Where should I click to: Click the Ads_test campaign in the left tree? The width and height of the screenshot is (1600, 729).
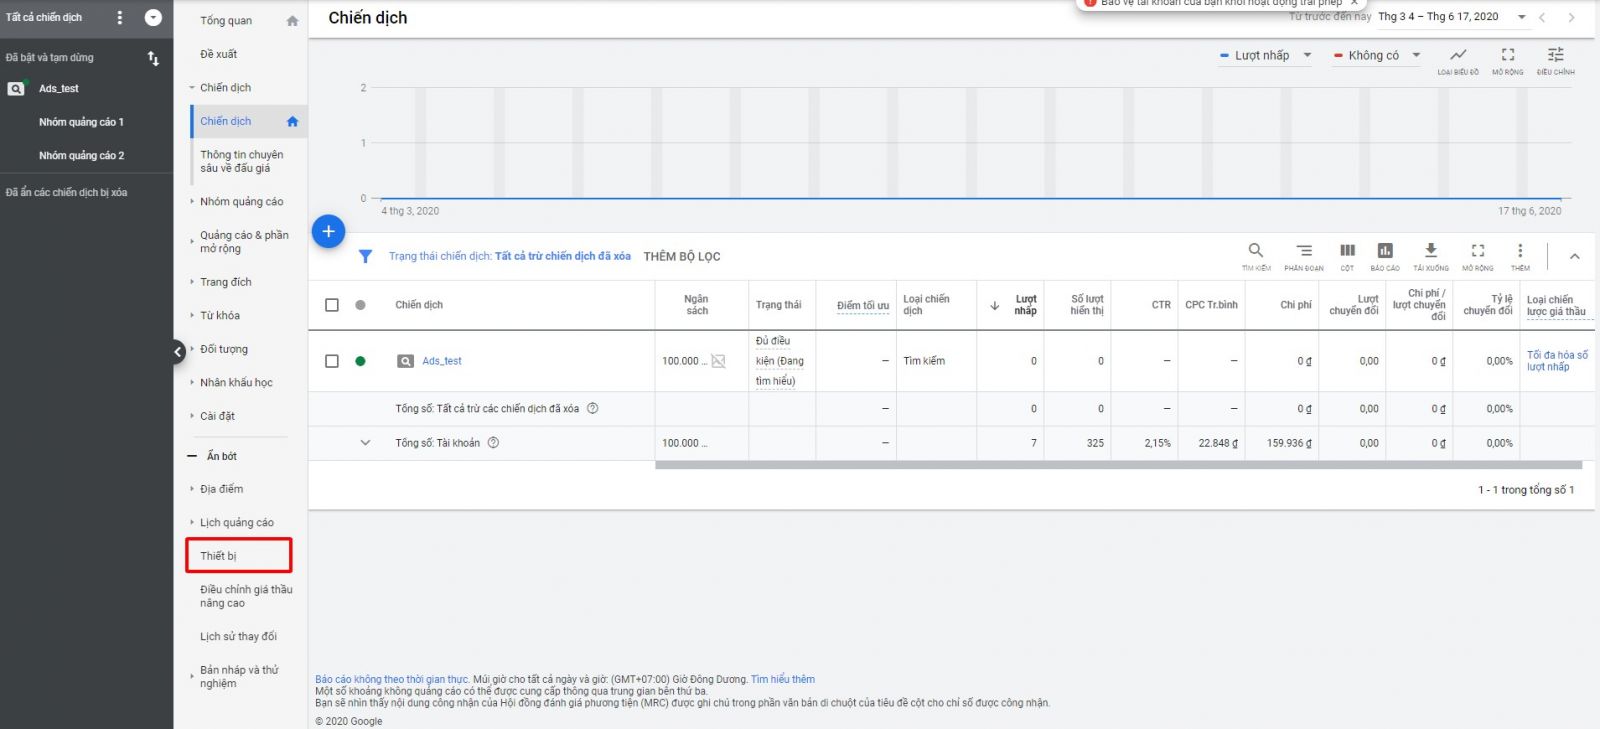(x=59, y=89)
